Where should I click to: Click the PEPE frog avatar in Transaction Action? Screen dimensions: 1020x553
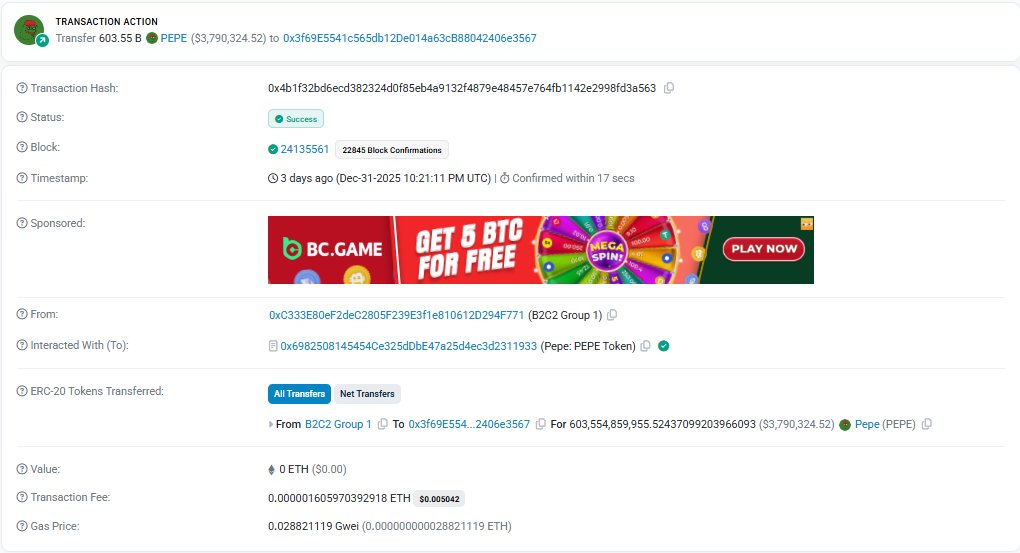click(x=29, y=30)
